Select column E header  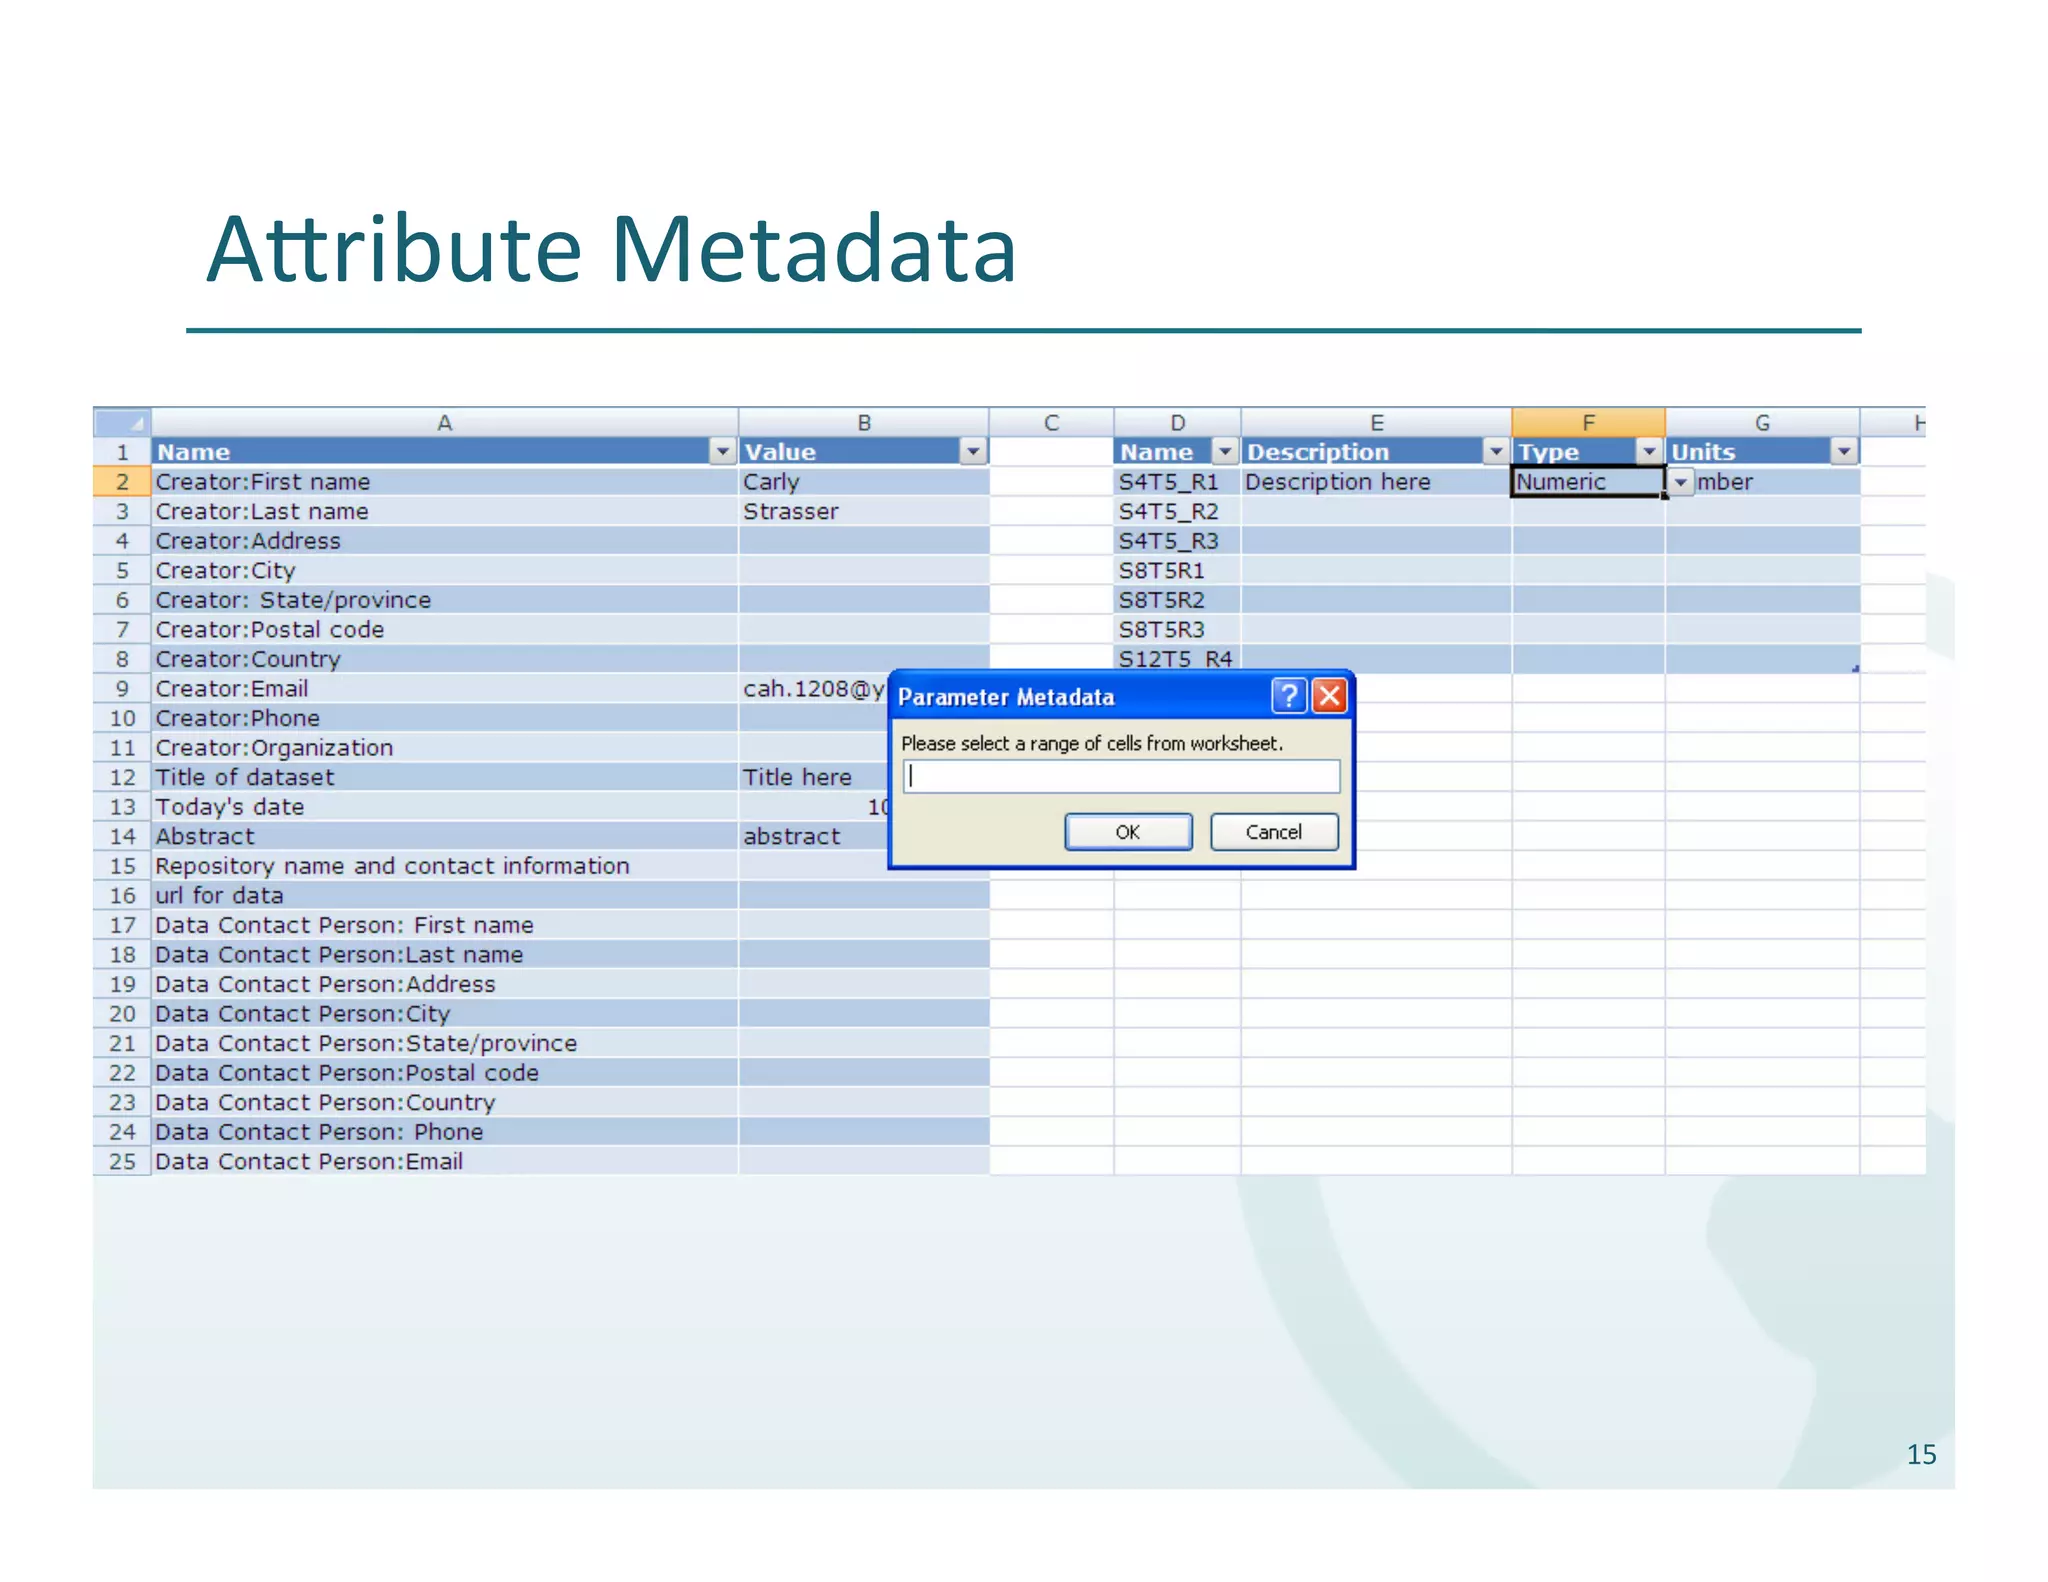pos(1376,422)
